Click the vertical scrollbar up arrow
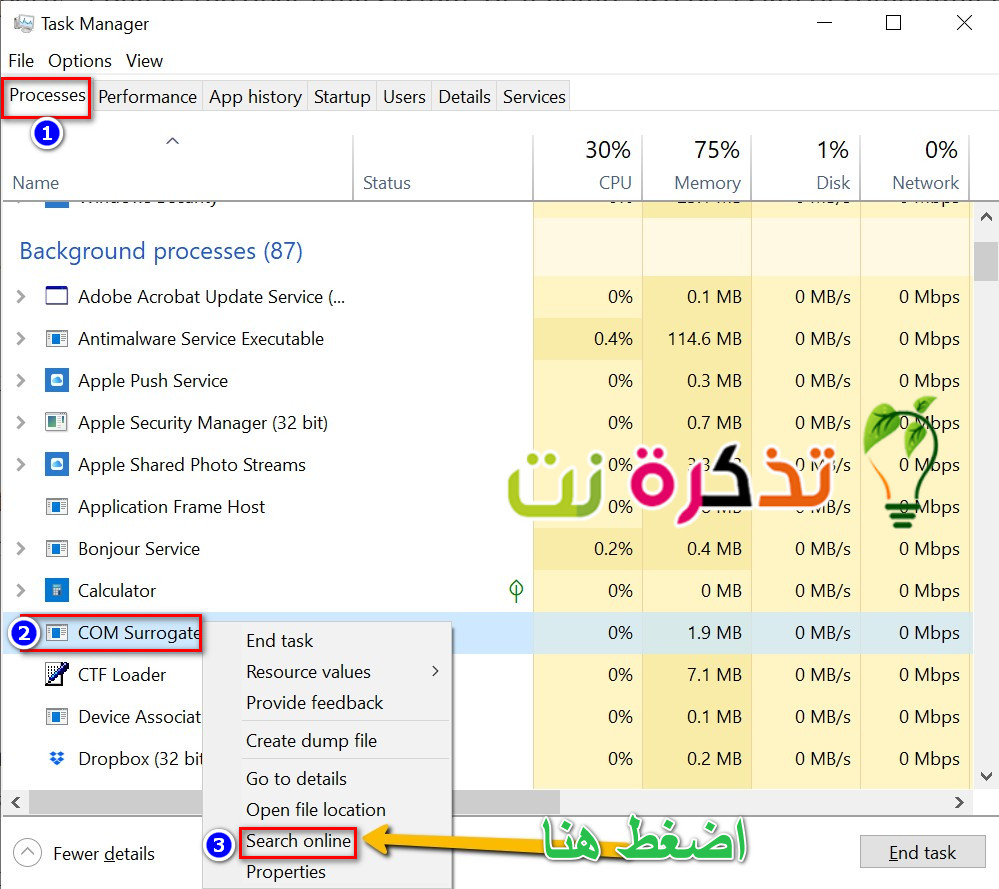The height and width of the screenshot is (889, 999). (986, 217)
